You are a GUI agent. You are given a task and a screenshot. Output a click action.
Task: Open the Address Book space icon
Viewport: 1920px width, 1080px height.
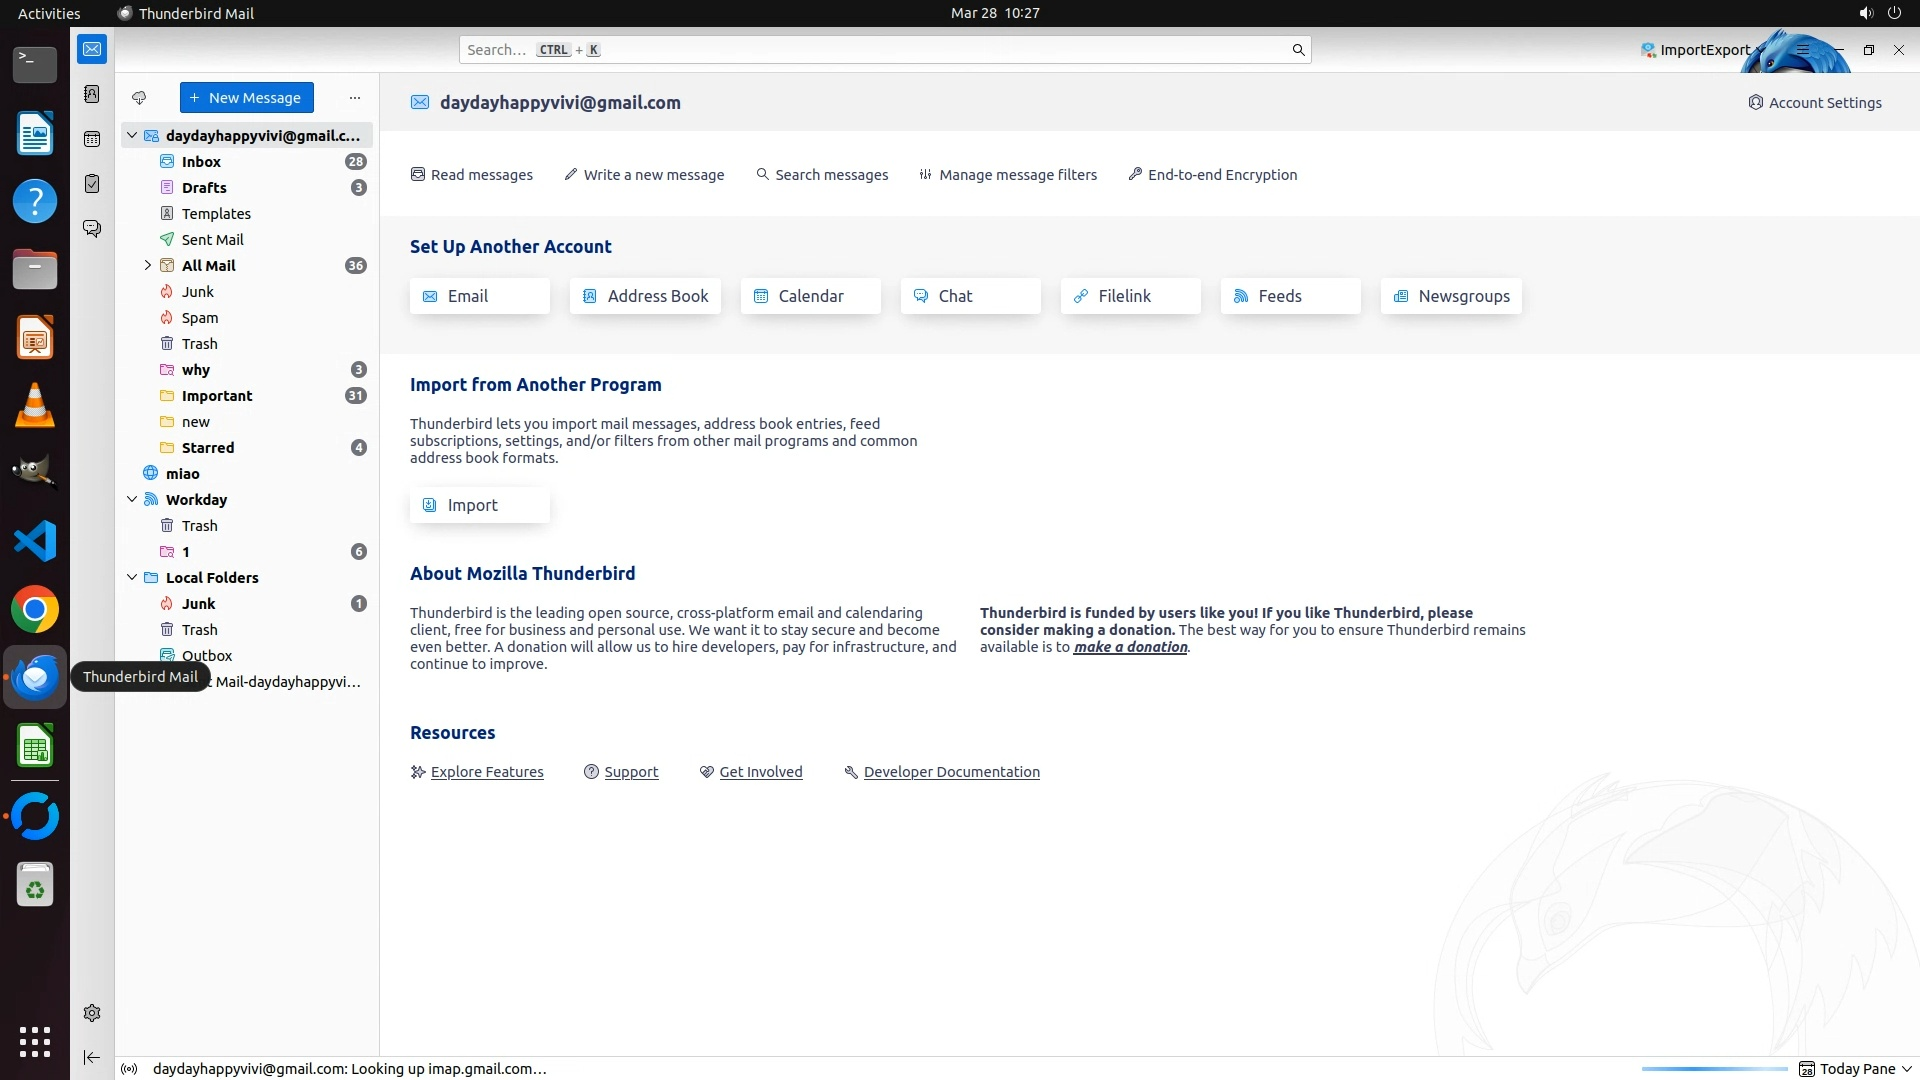pos(92,94)
